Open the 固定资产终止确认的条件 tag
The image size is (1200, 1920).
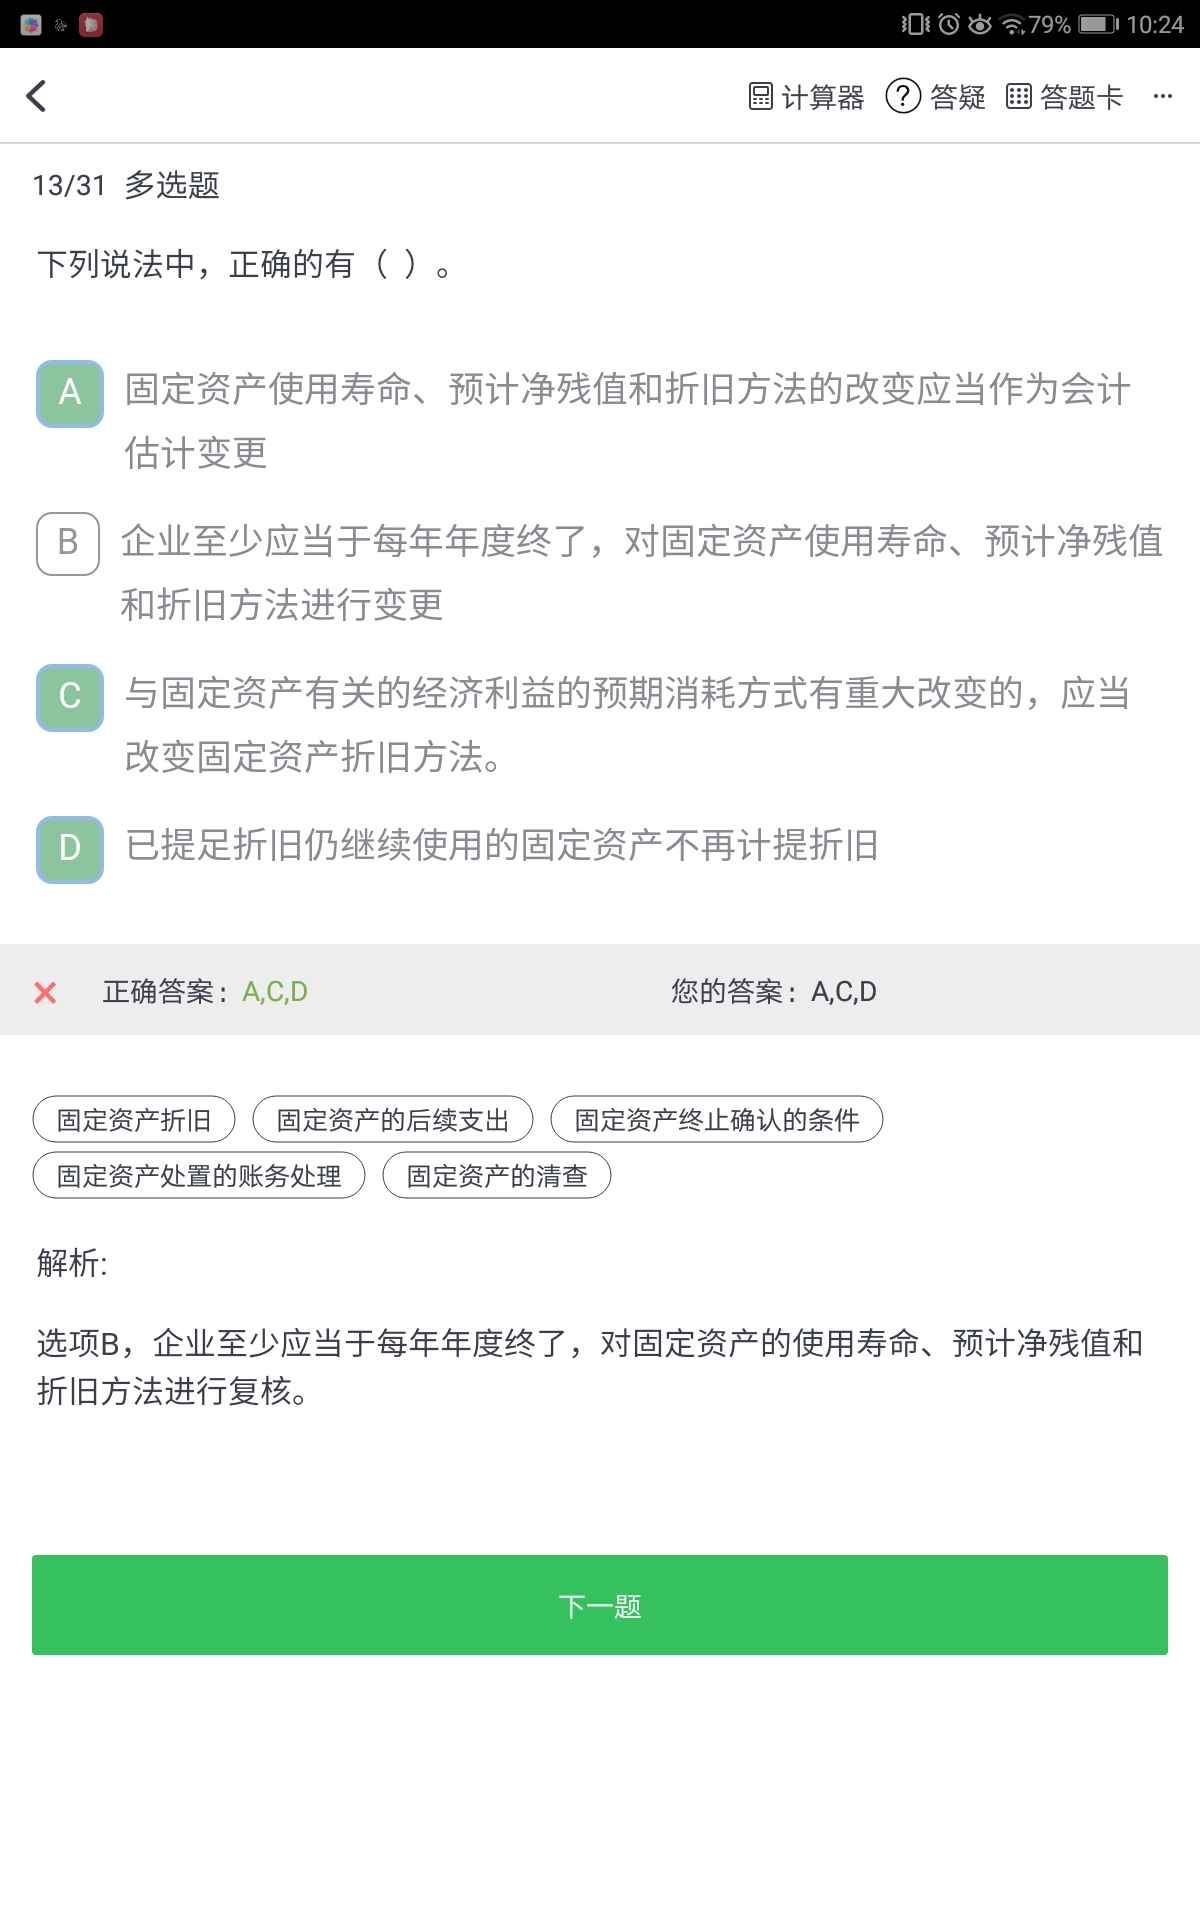[x=716, y=1120]
